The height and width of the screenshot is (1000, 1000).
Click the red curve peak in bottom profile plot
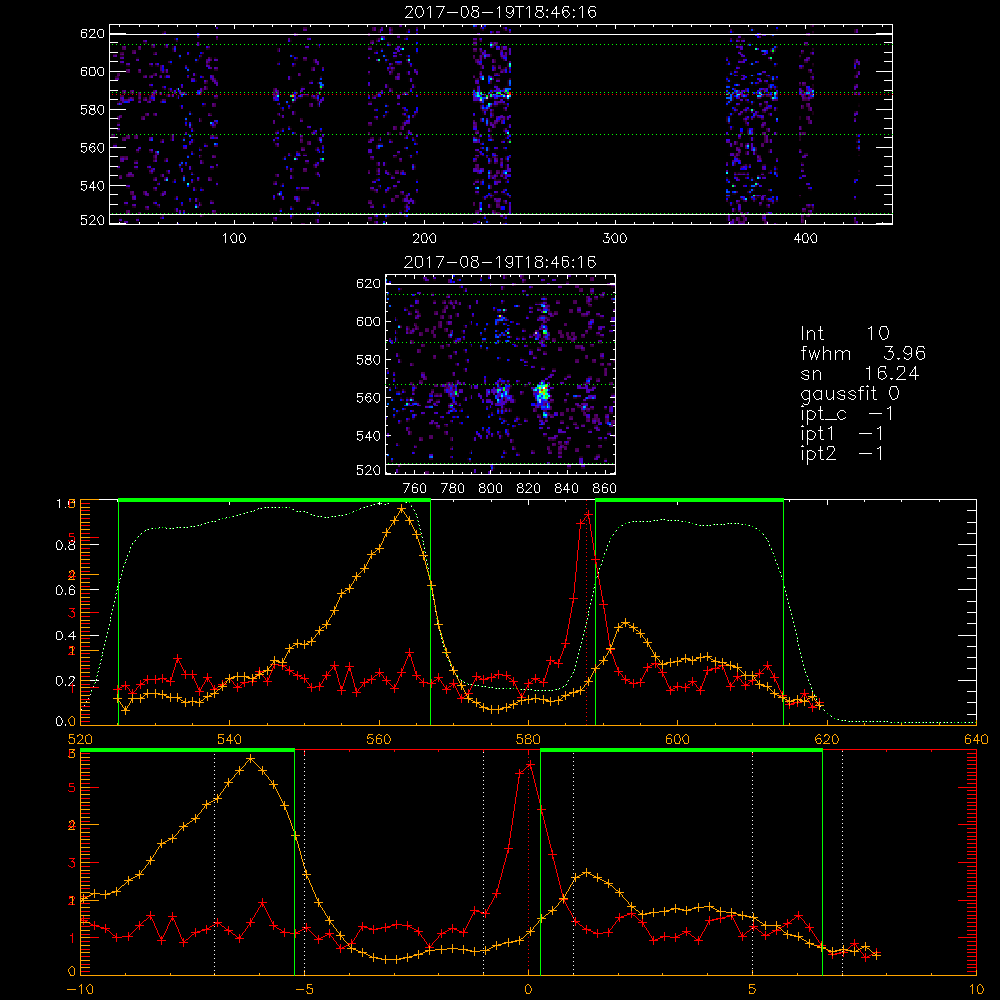point(529,764)
